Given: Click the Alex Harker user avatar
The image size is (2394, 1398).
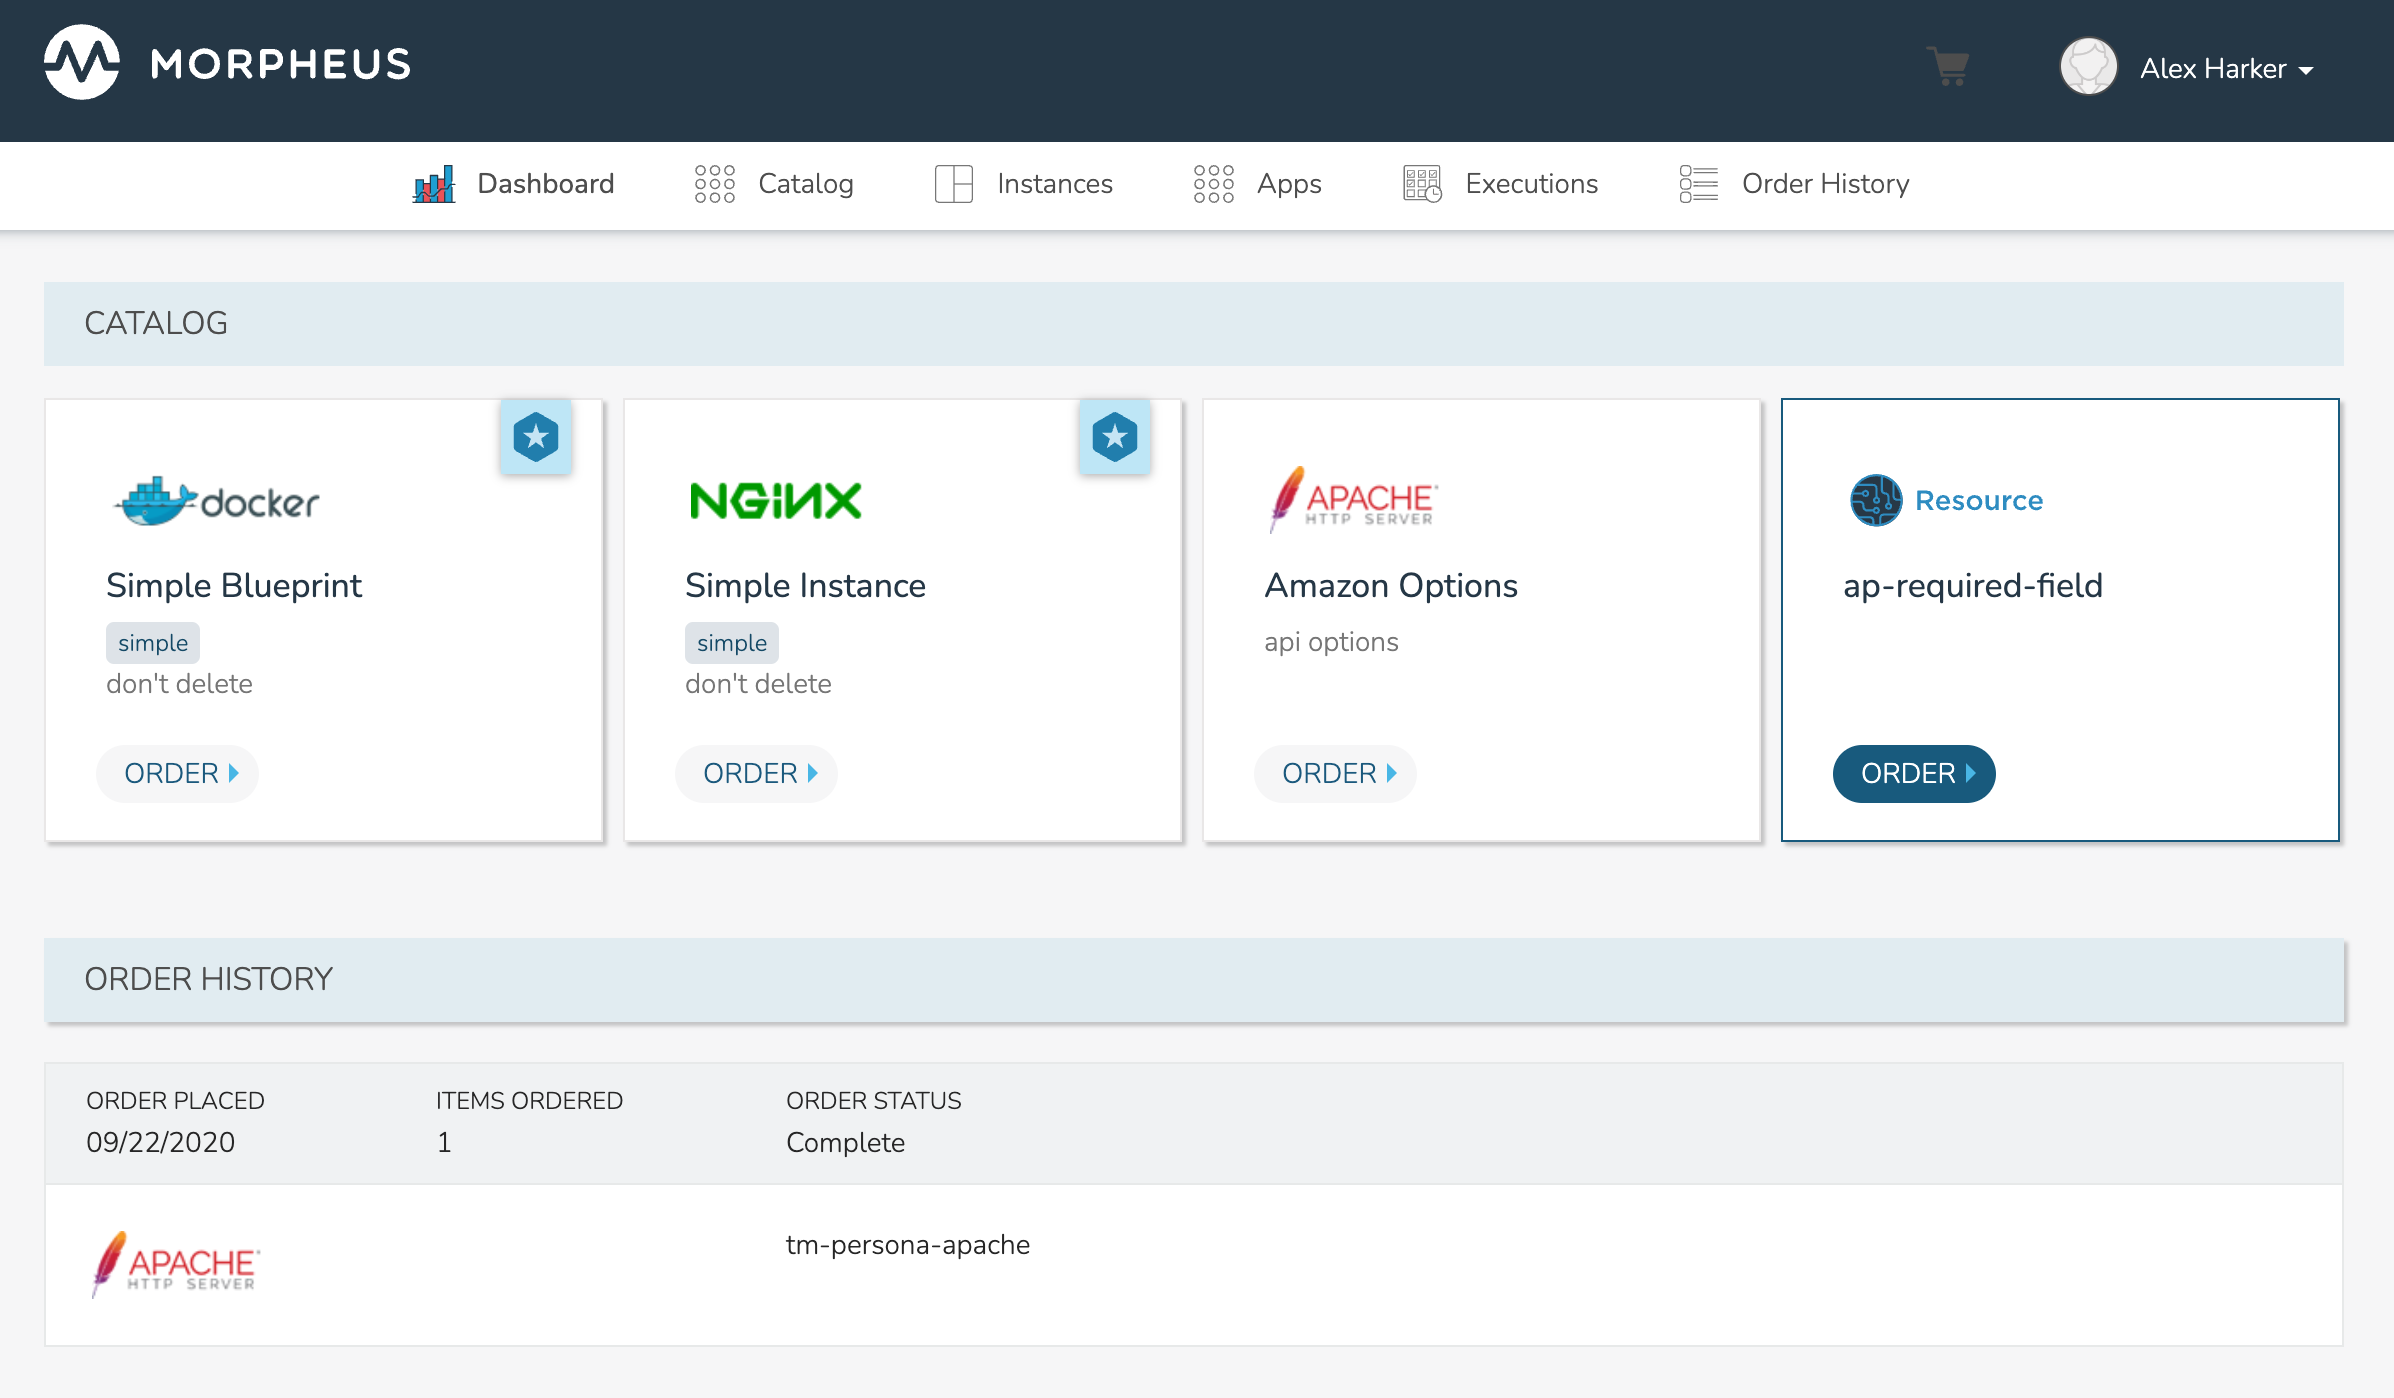Looking at the screenshot, I should click(2088, 67).
